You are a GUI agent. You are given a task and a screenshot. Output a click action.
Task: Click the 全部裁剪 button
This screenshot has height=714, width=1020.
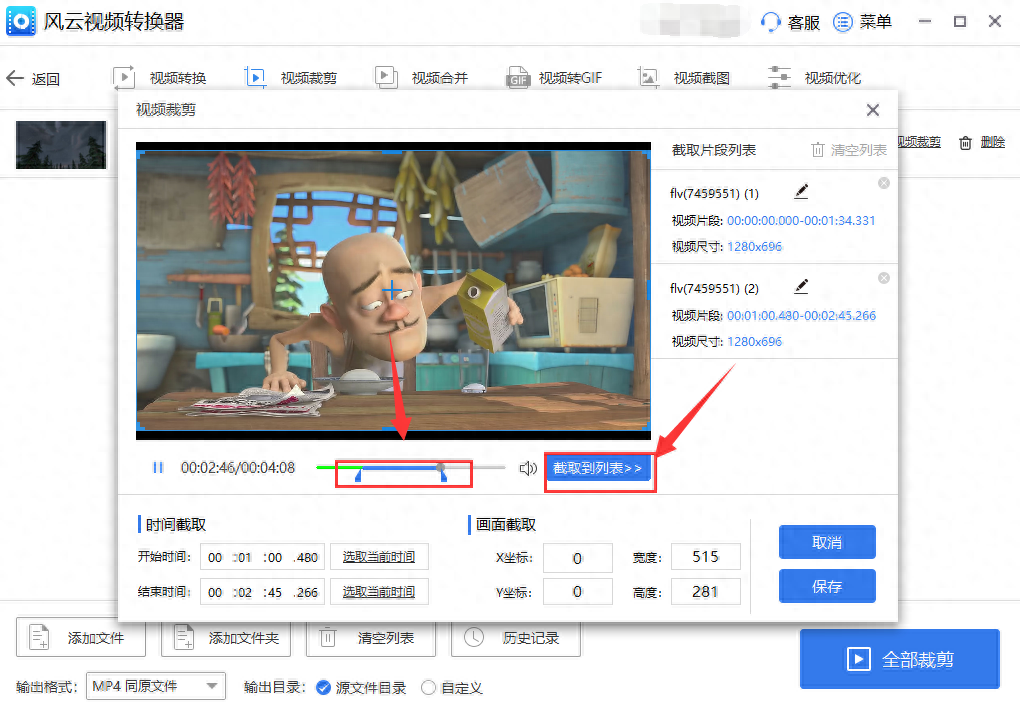coord(900,659)
